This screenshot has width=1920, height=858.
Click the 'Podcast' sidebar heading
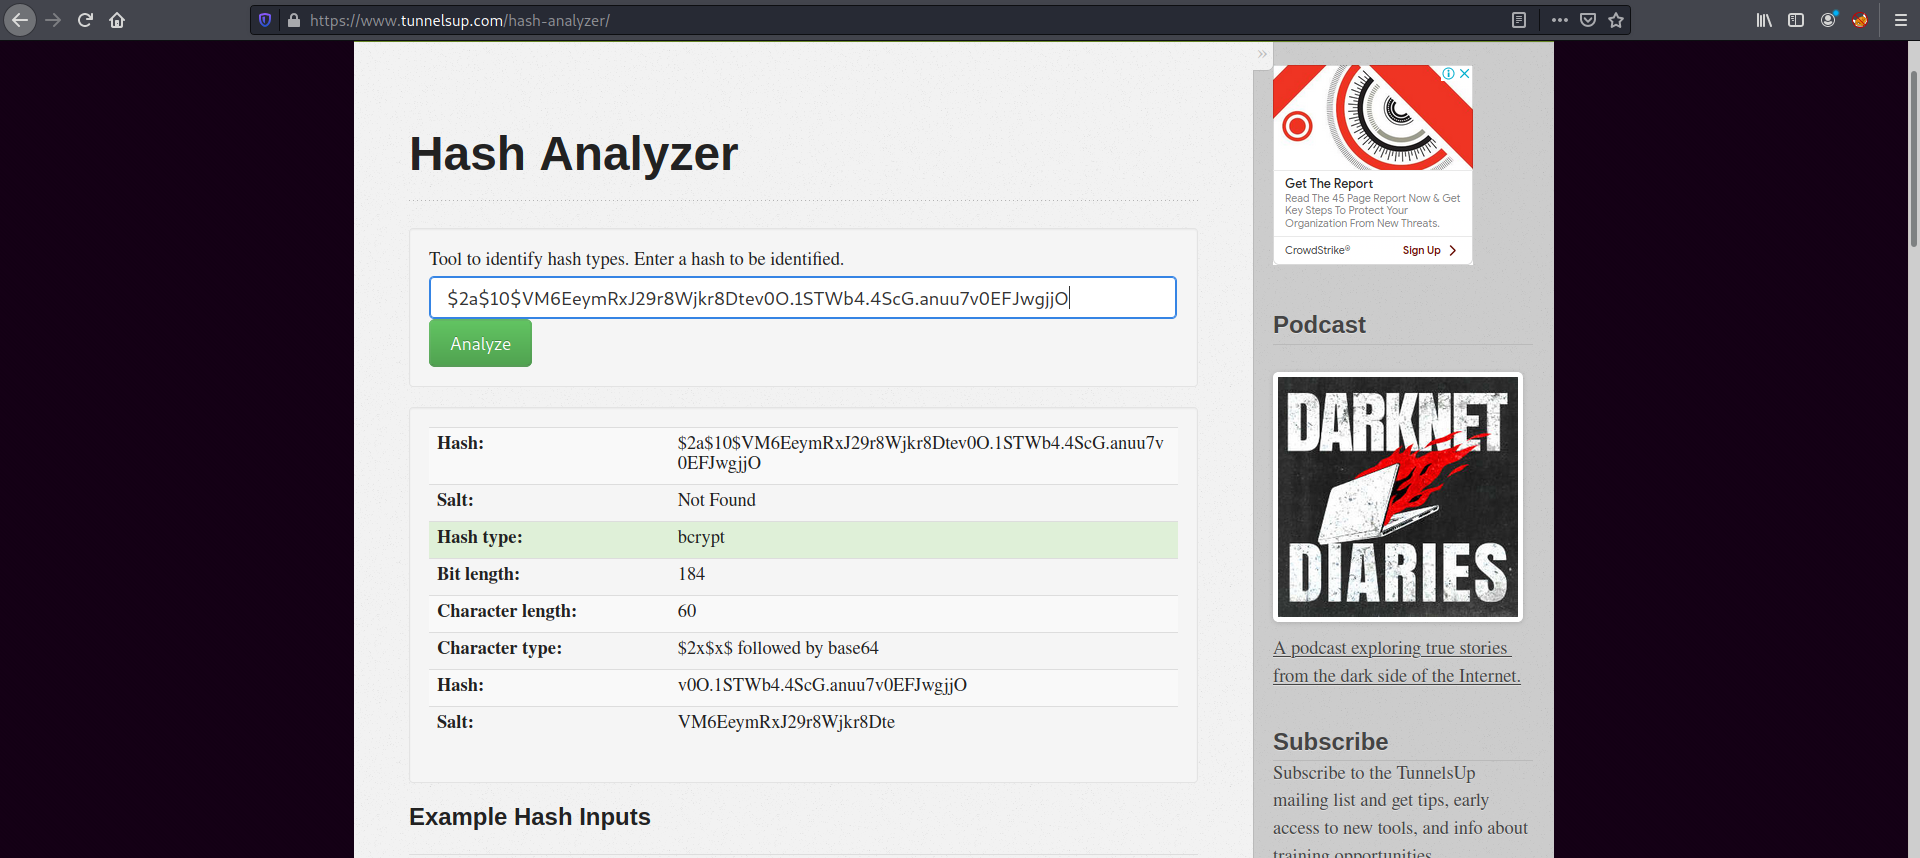point(1319,325)
